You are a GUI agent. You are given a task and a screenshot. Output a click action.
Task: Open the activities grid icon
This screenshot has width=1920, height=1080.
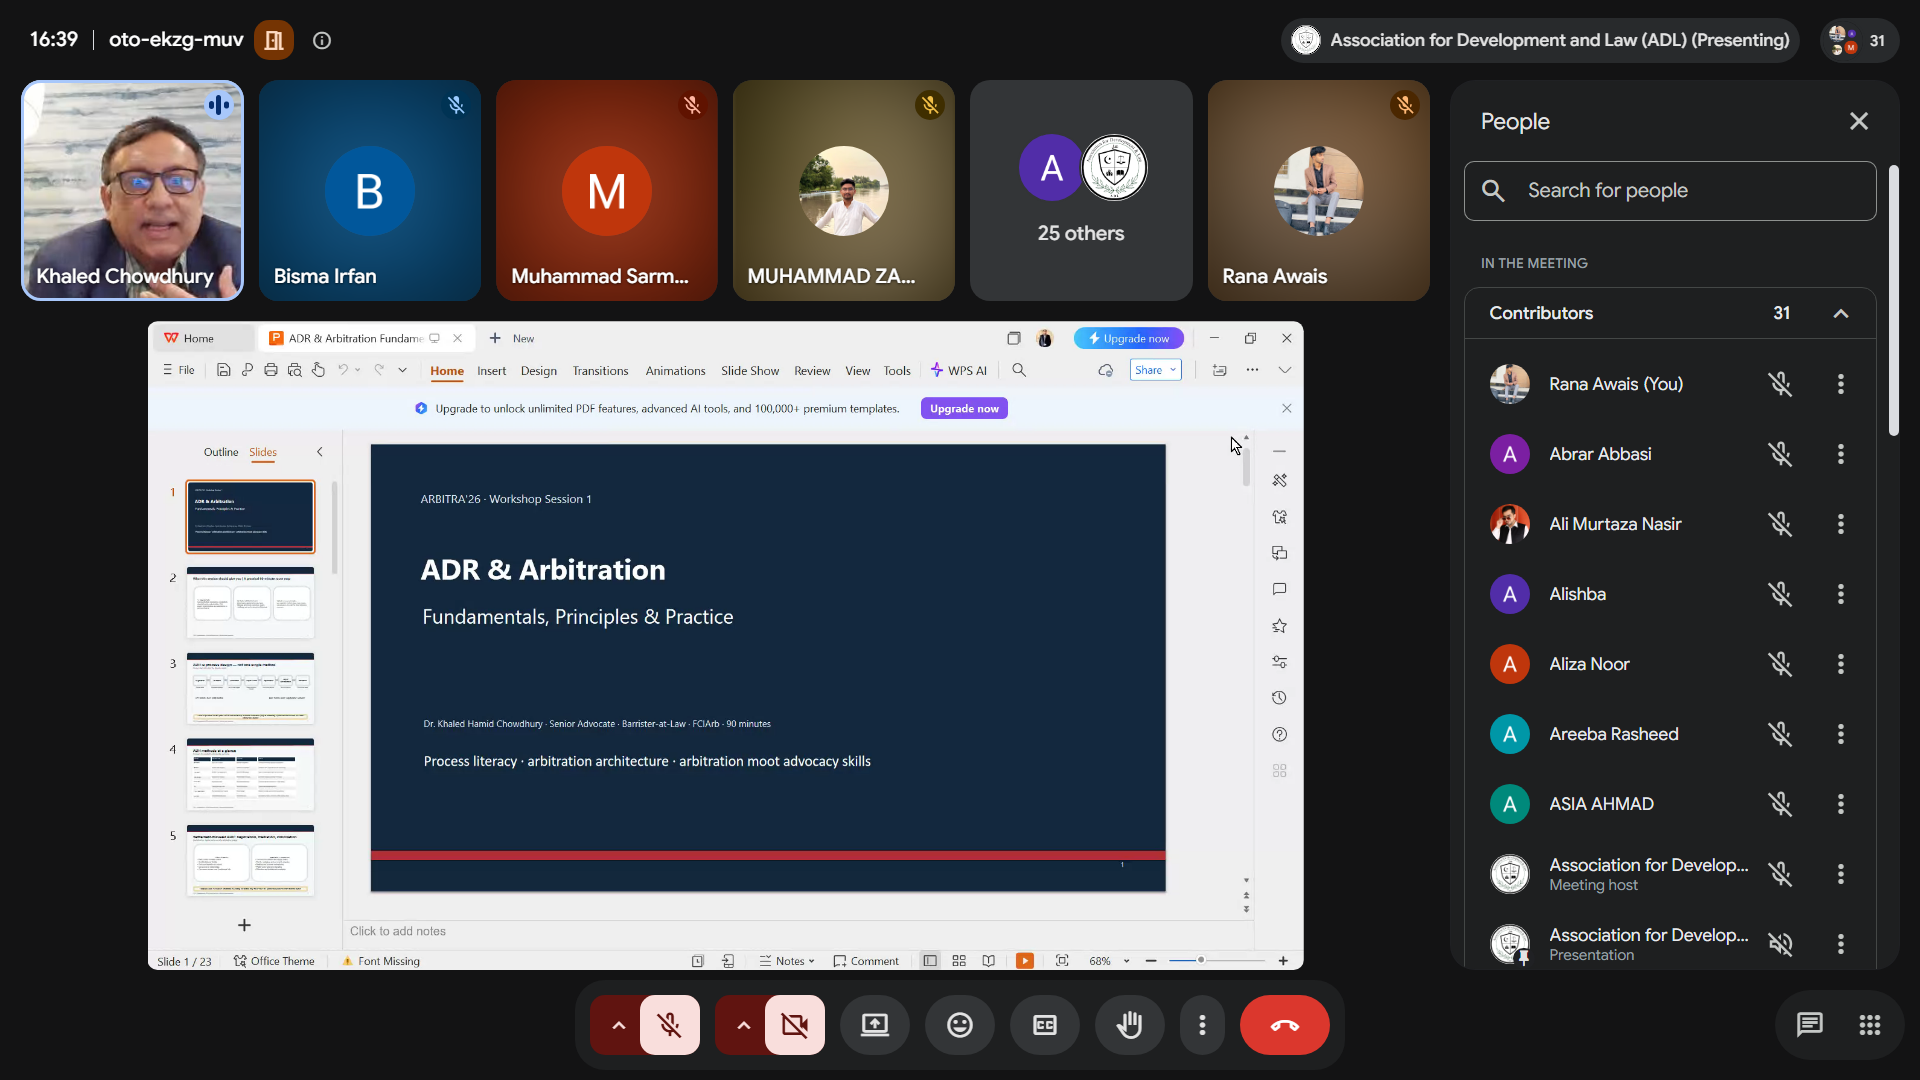1870,1025
